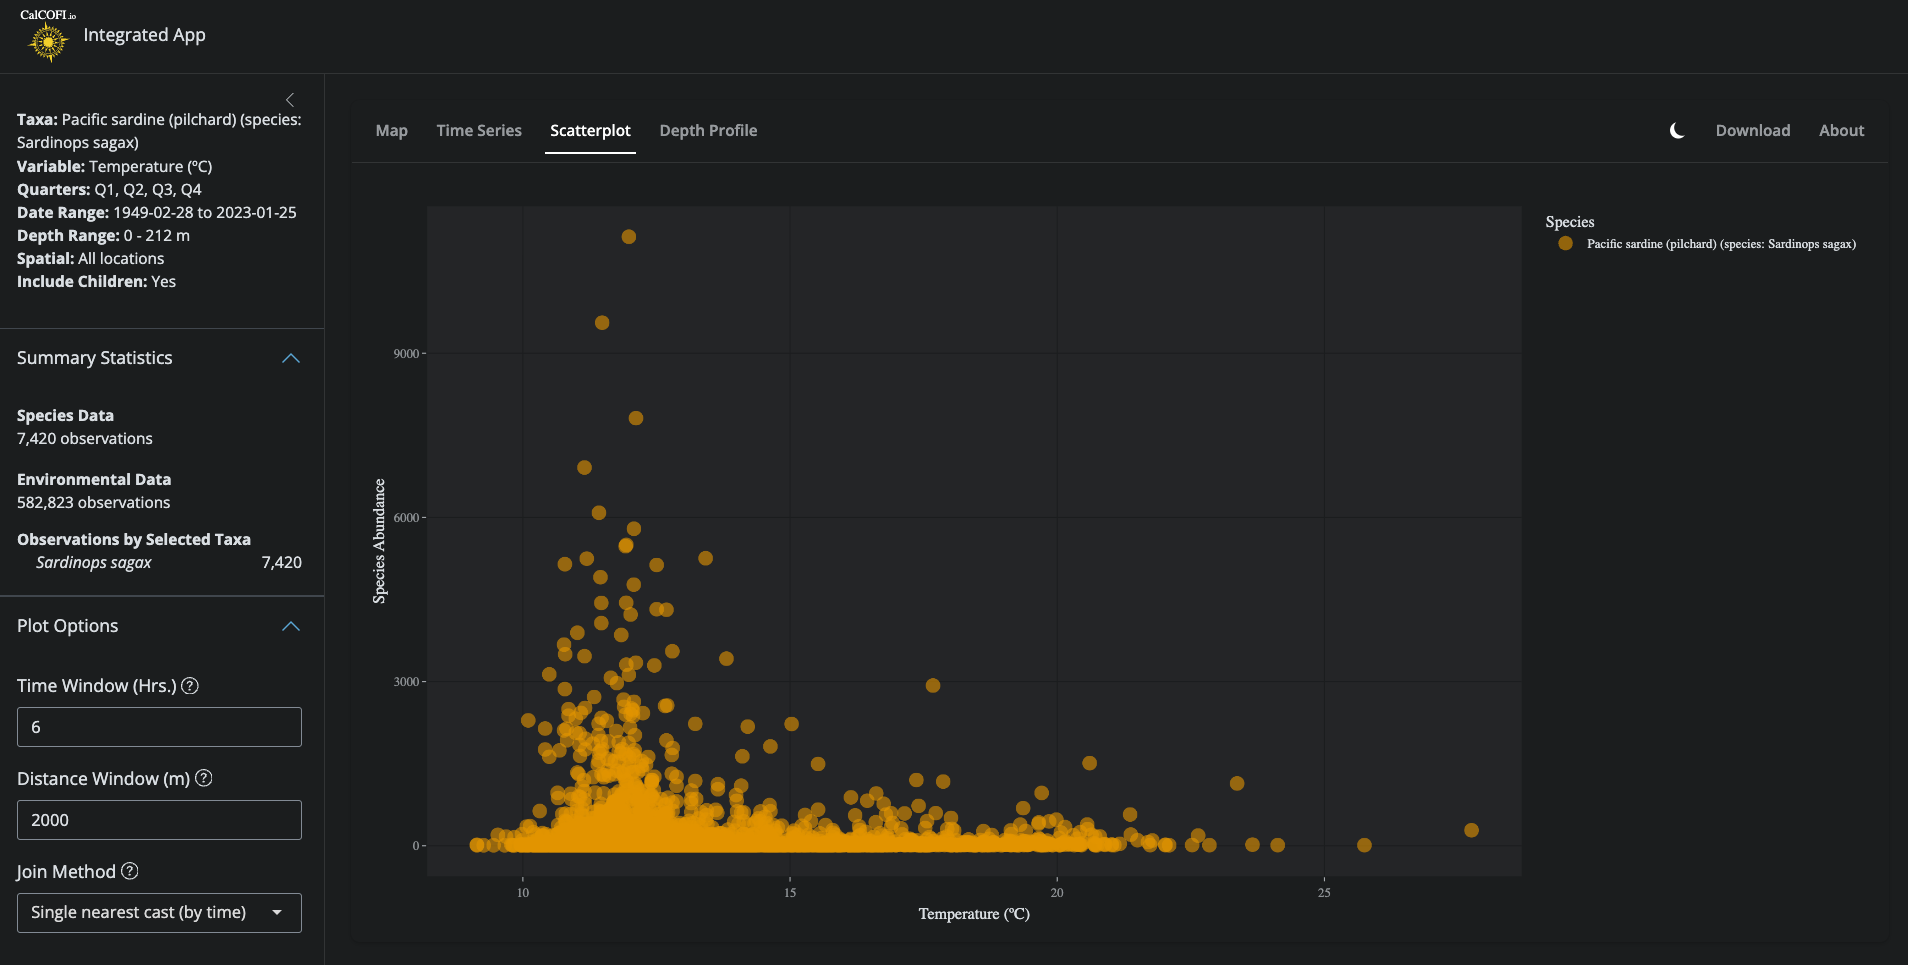
Task: Click the Pacific sardine legend color marker
Action: 1565,244
